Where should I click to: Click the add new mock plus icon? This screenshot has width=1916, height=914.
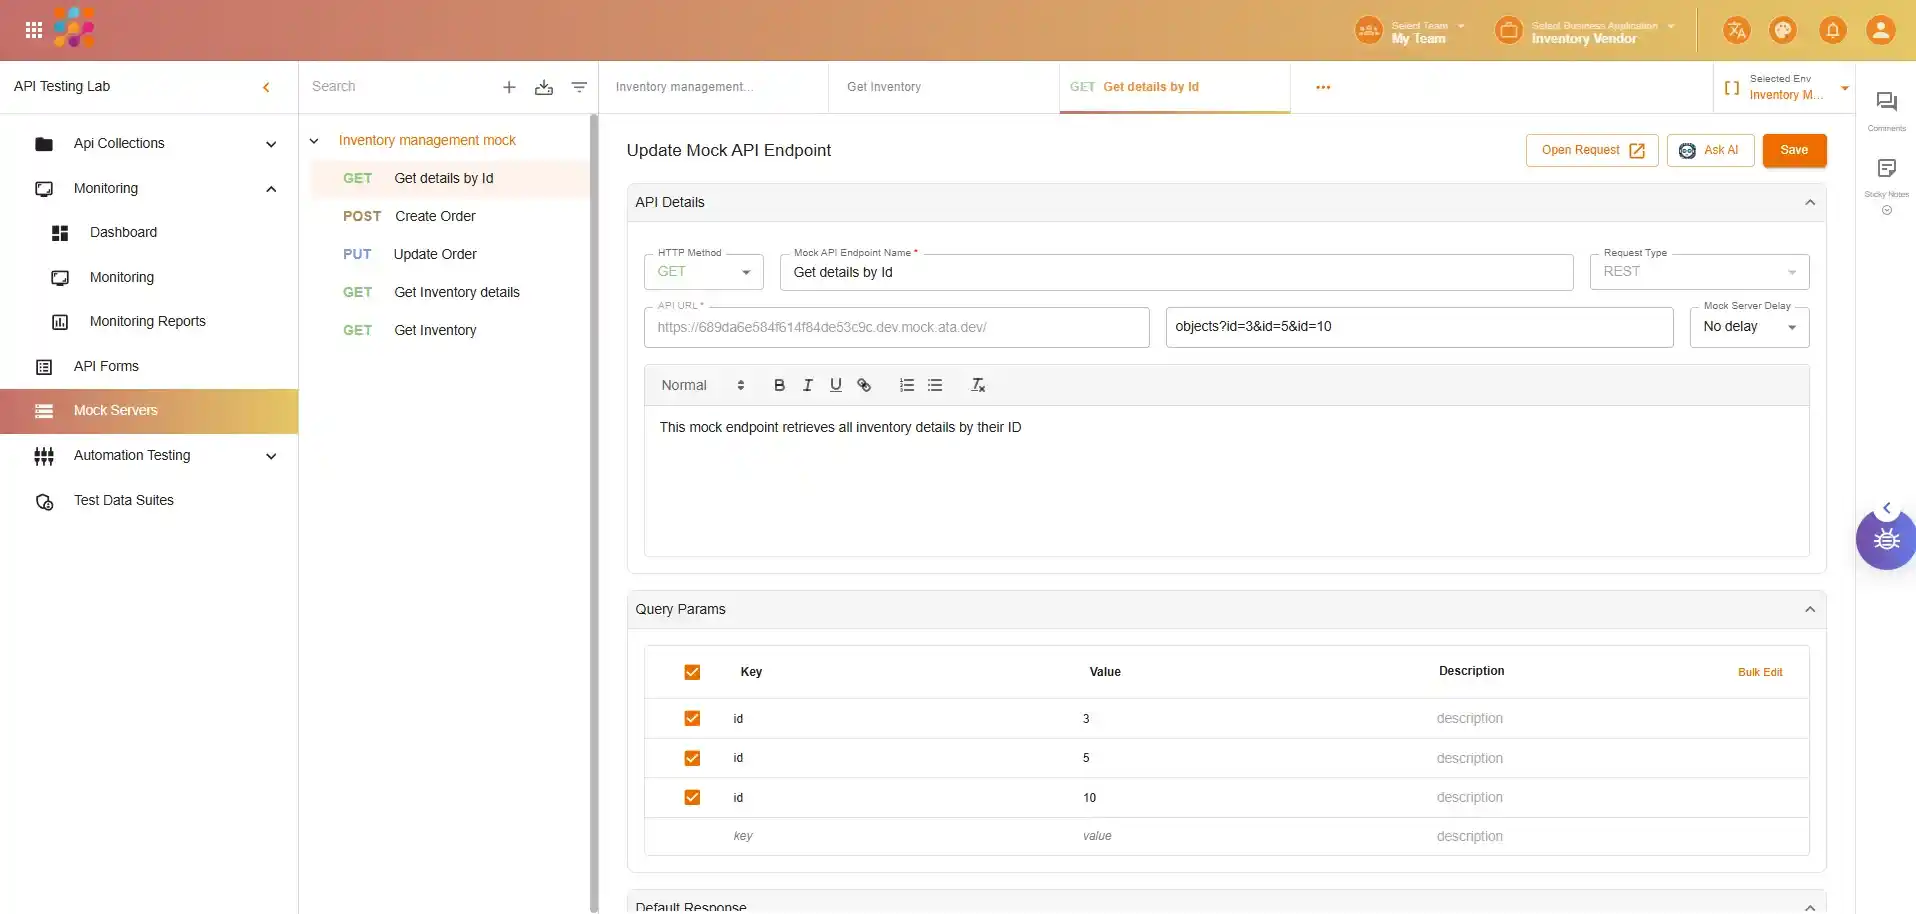coord(509,87)
